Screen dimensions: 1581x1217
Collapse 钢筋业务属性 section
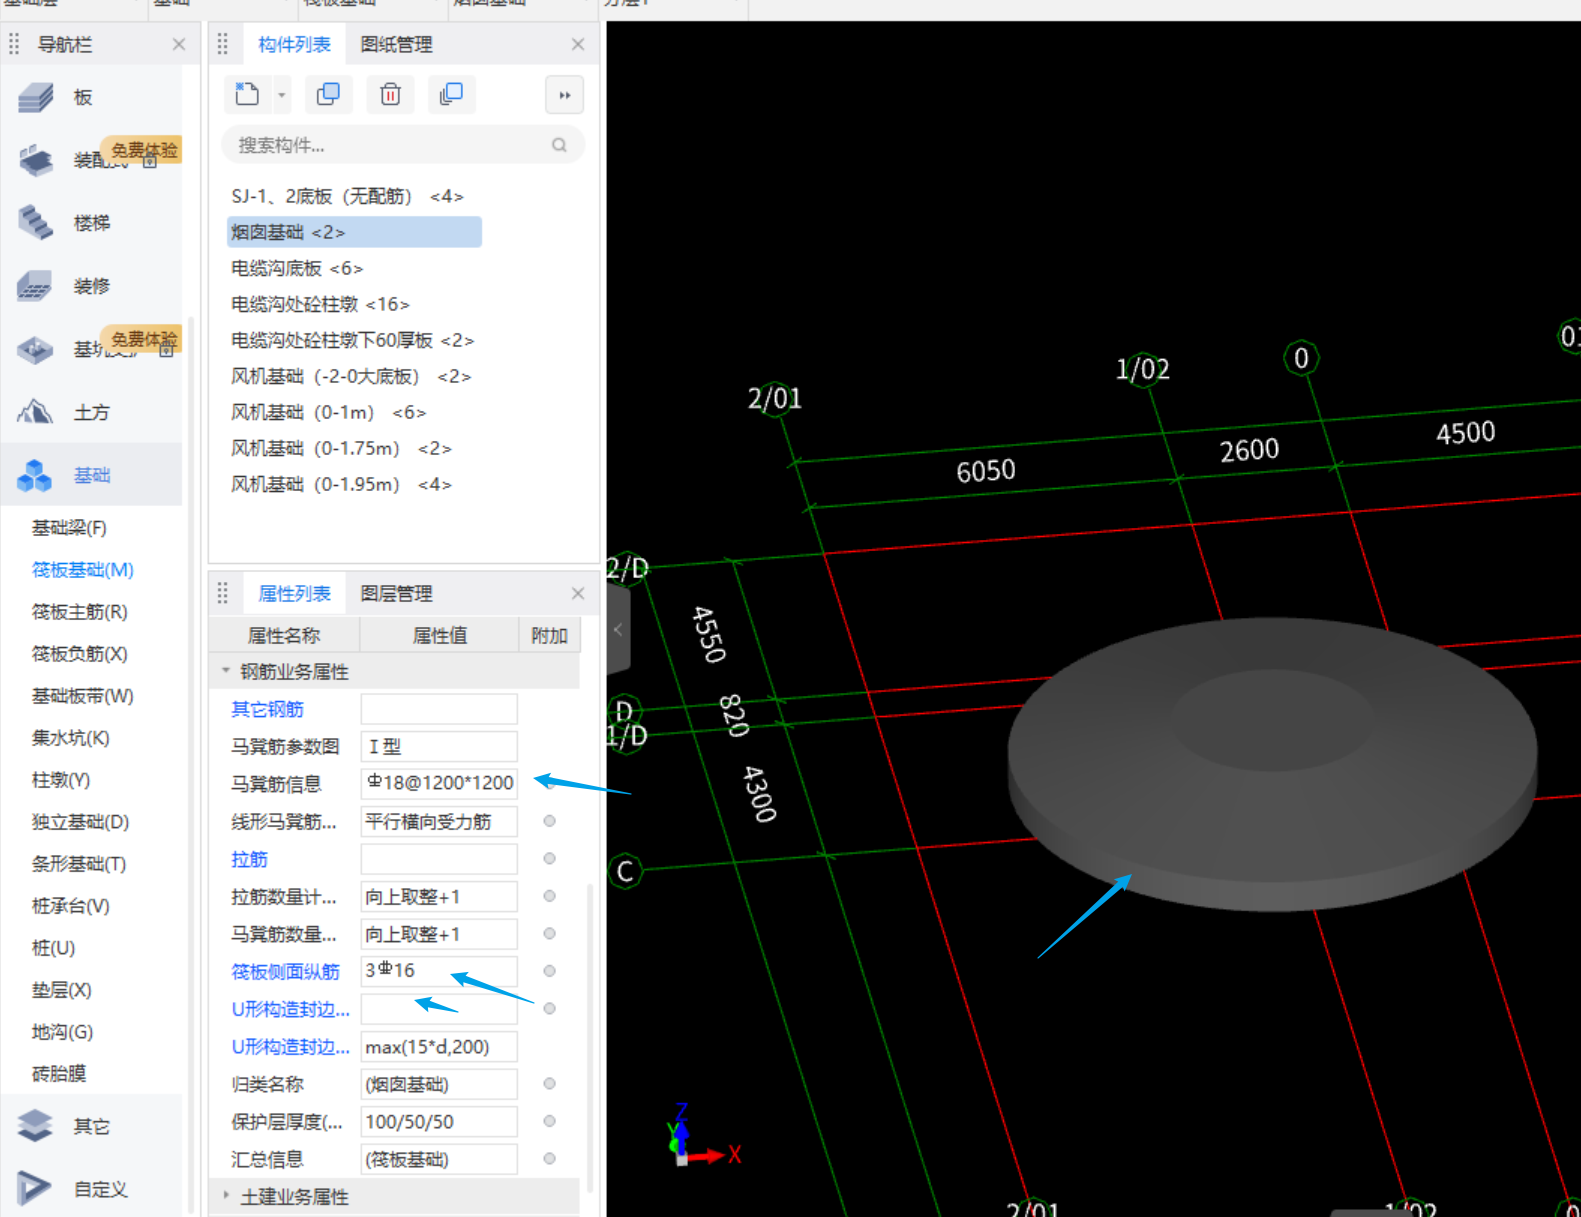pyautogui.click(x=226, y=671)
